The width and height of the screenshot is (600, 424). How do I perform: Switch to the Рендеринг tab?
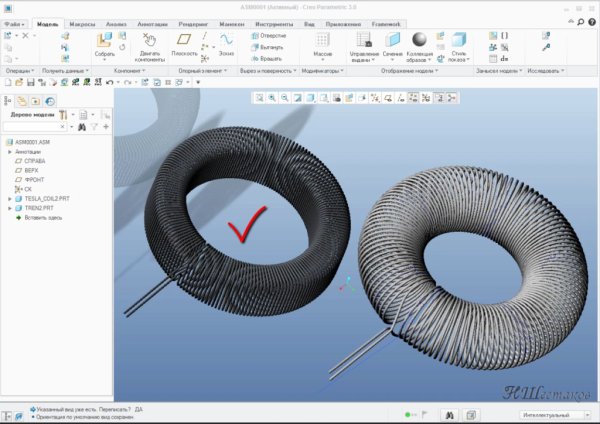click(x=193, y=24)
